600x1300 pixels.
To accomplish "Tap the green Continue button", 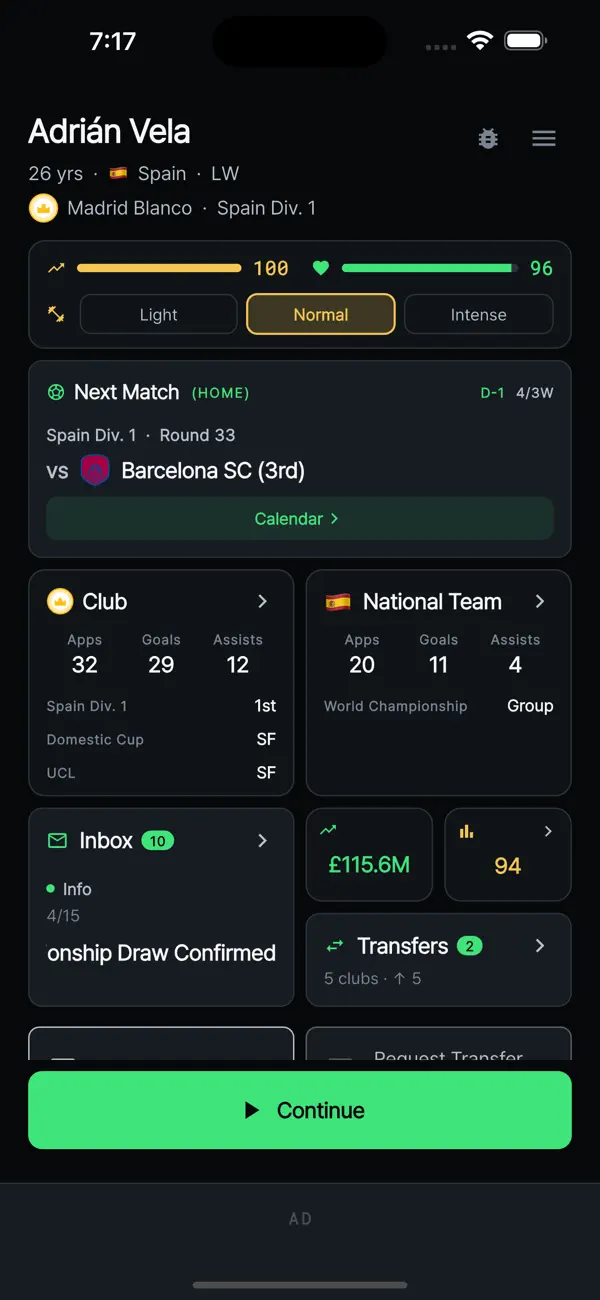I will coord(300,1110).
